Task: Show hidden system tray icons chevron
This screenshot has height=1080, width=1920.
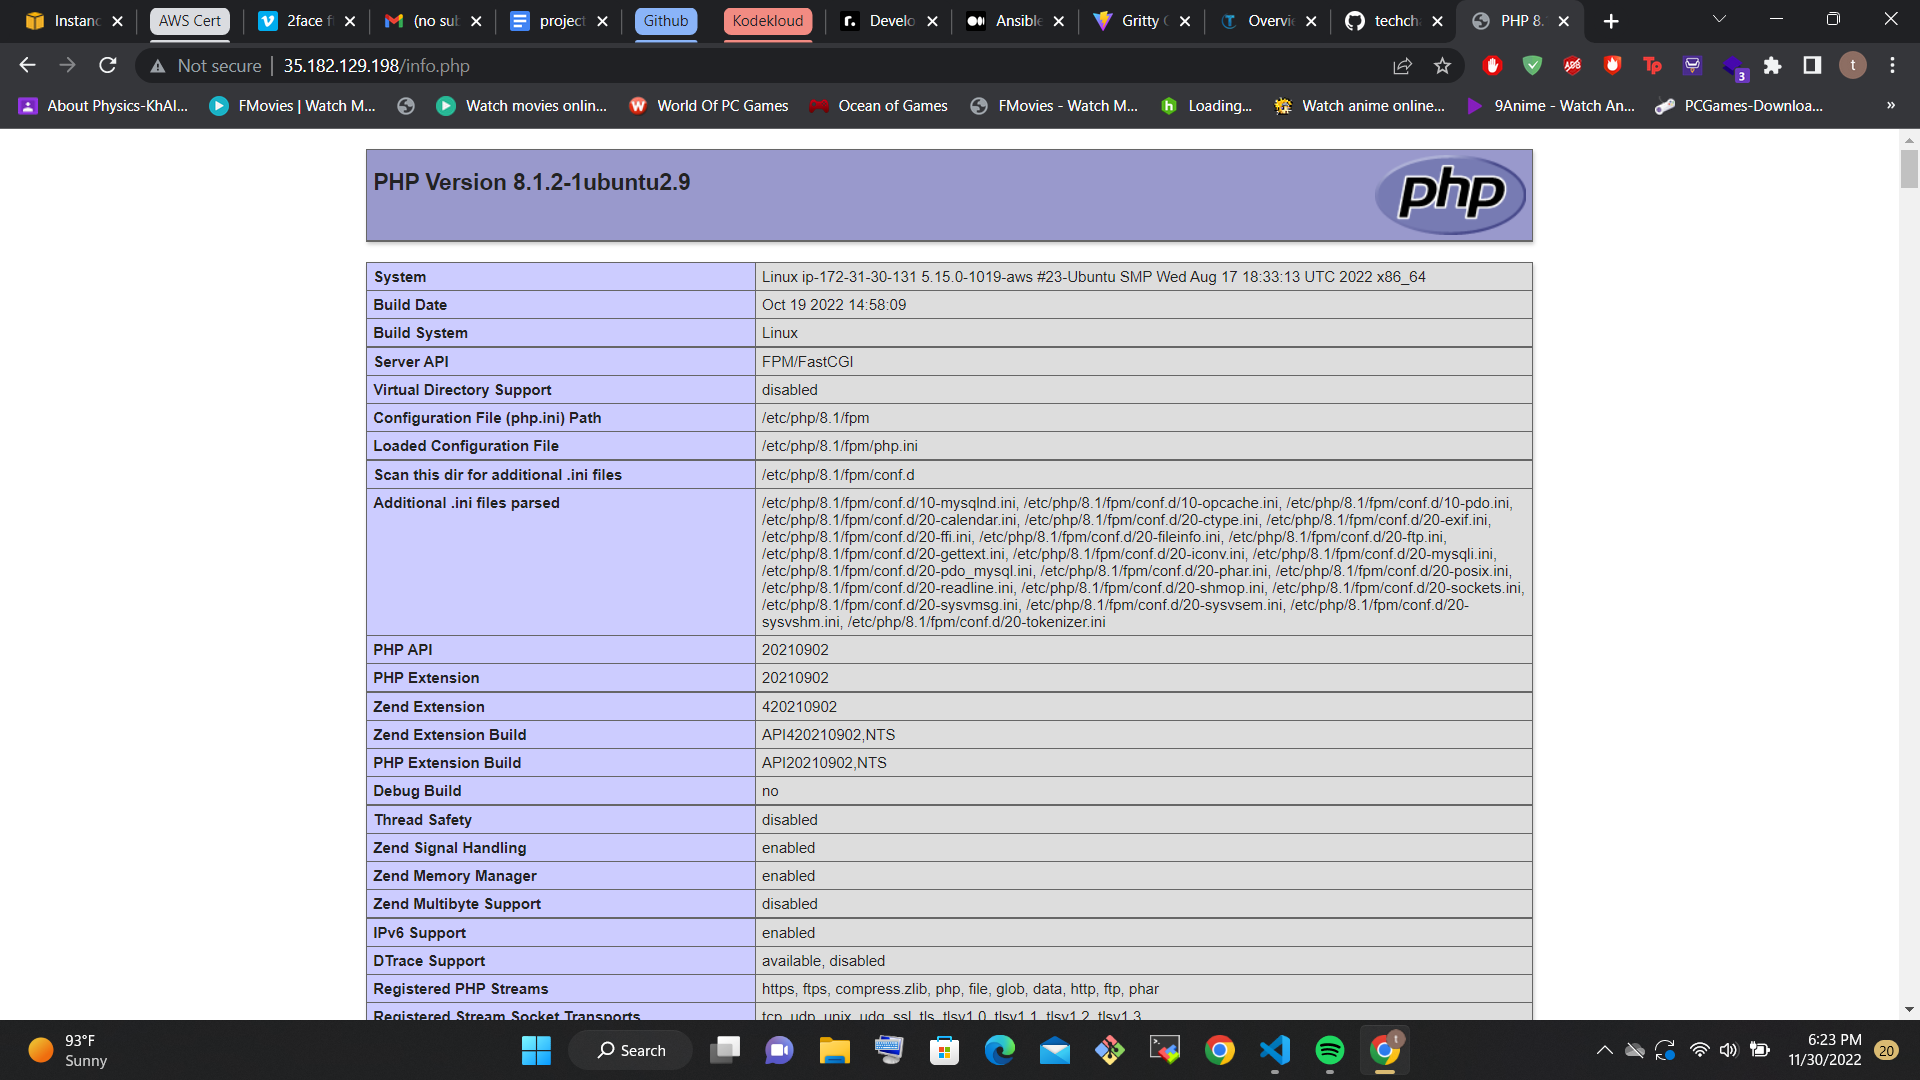Action: pyautogui.click(x=1604, y=1050)
